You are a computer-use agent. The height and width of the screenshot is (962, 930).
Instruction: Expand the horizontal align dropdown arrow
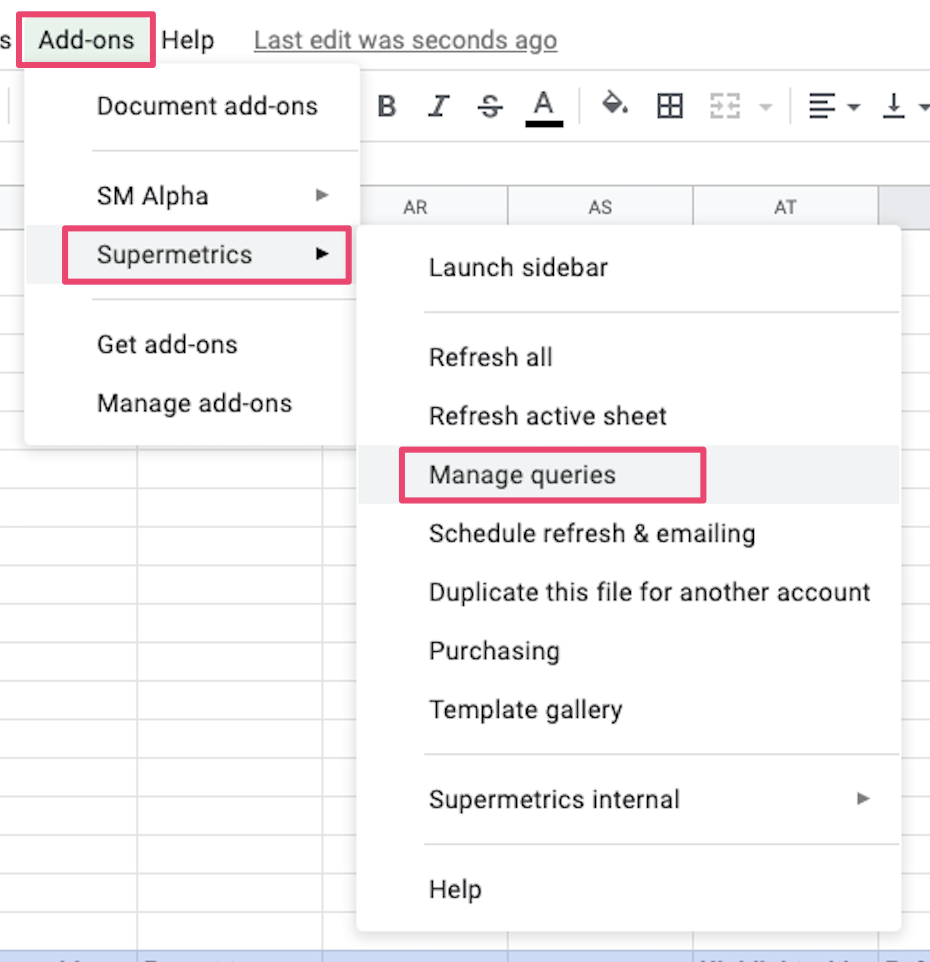[853, 107]
